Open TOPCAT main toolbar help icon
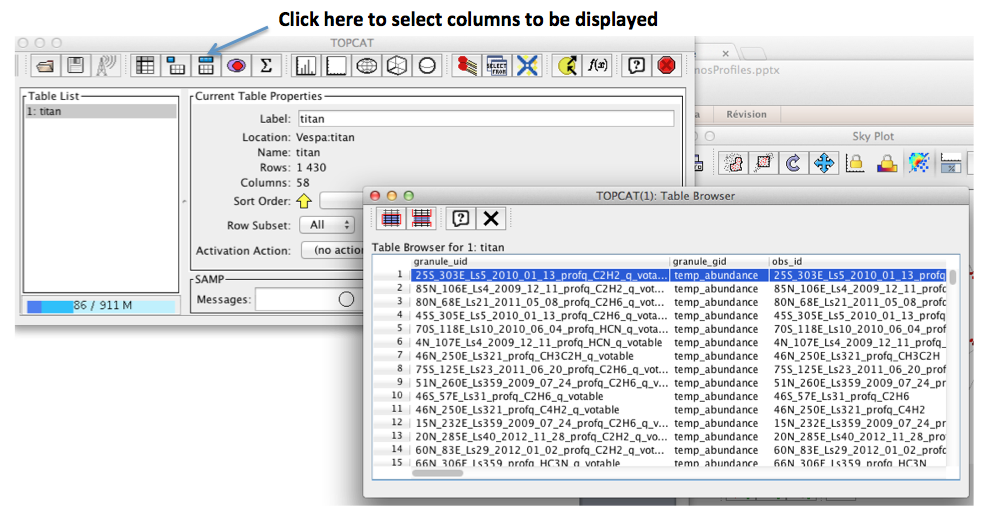The height and width of the screenshot is (520, 990). [x=636, y=66]
